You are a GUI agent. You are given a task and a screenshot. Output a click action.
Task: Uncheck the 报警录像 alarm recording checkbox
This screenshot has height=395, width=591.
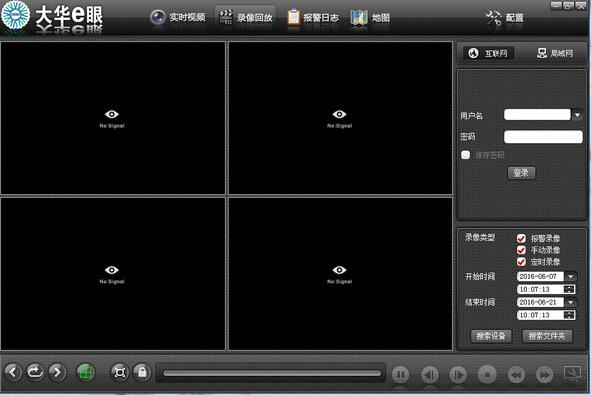(521, 238)
